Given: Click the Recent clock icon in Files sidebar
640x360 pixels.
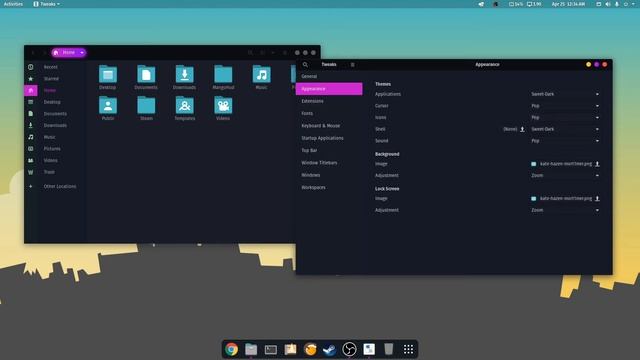Looking at the screenshot, I should pyautogui.click(x=31, y=67).
